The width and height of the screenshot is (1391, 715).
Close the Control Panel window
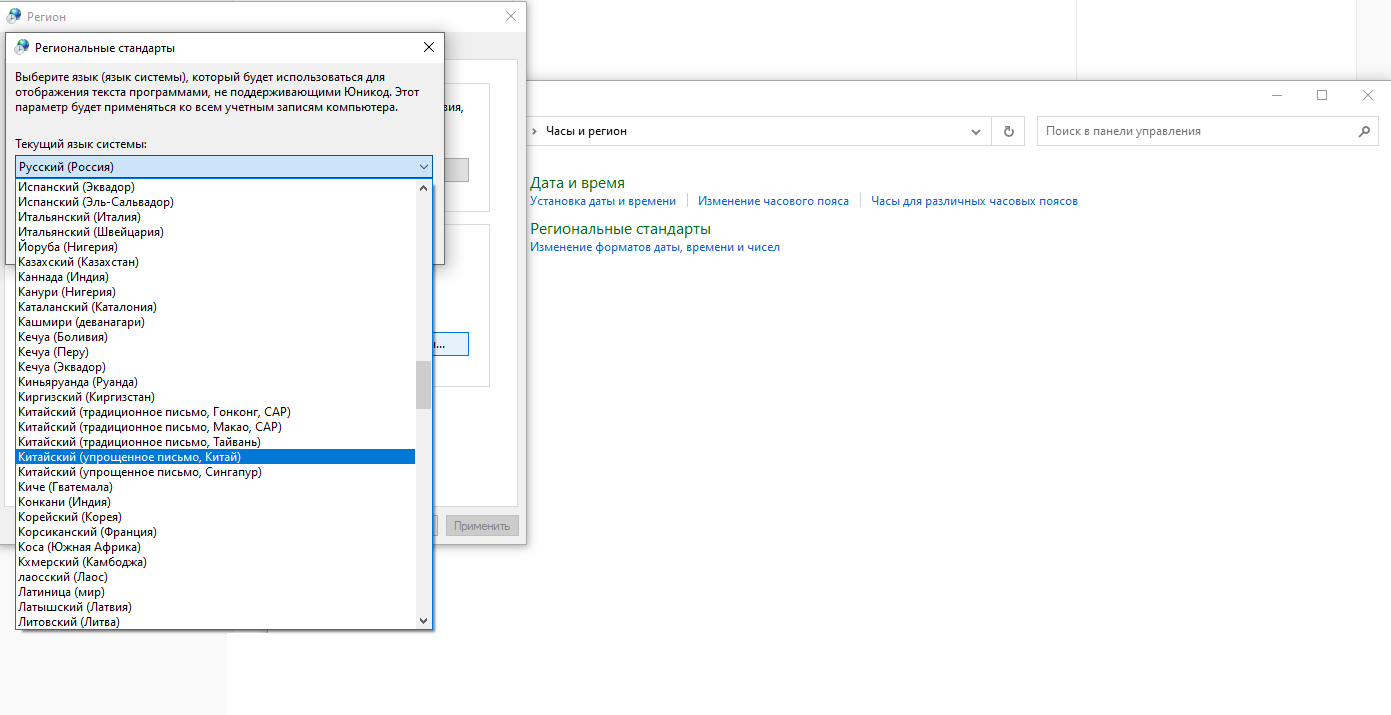(x=1367, y=95)
